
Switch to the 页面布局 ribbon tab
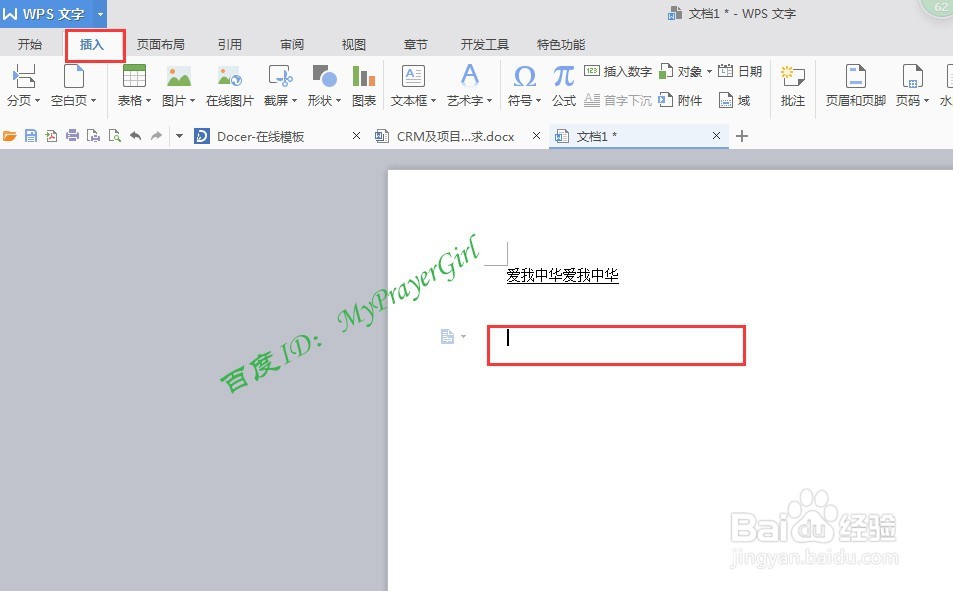point(161,44)
